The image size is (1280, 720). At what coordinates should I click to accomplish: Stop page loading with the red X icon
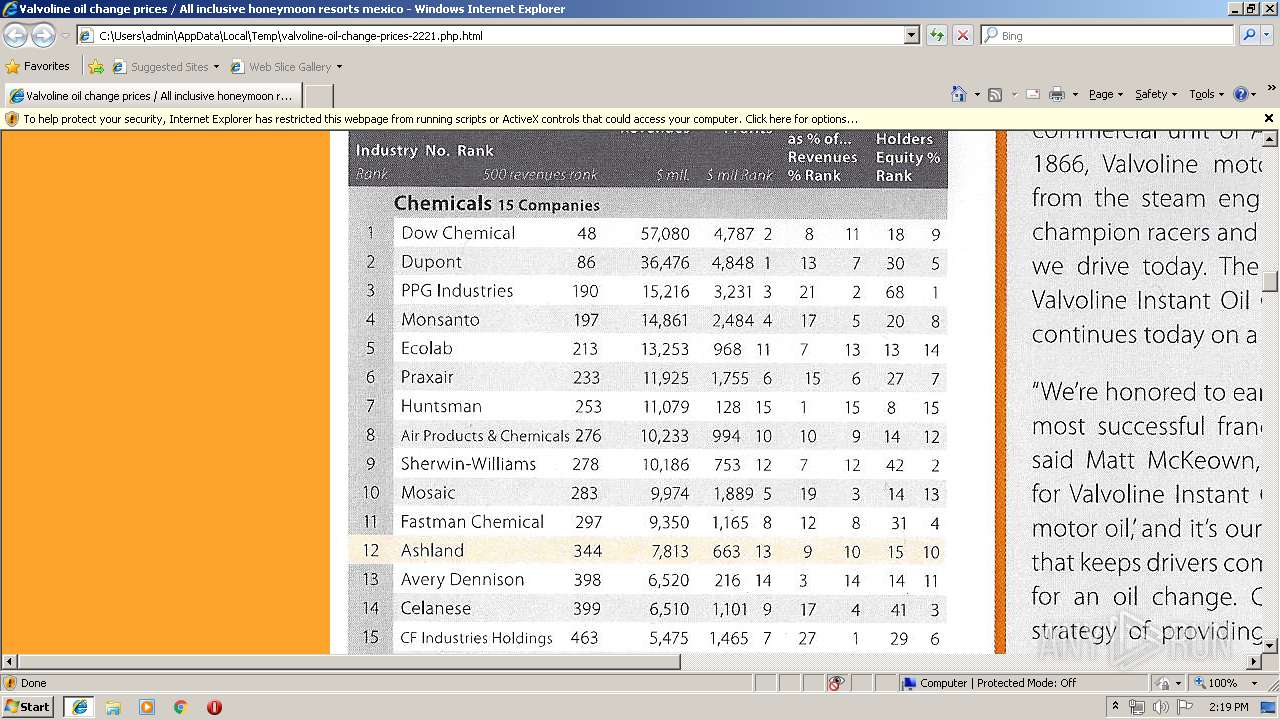click(962, 35)
